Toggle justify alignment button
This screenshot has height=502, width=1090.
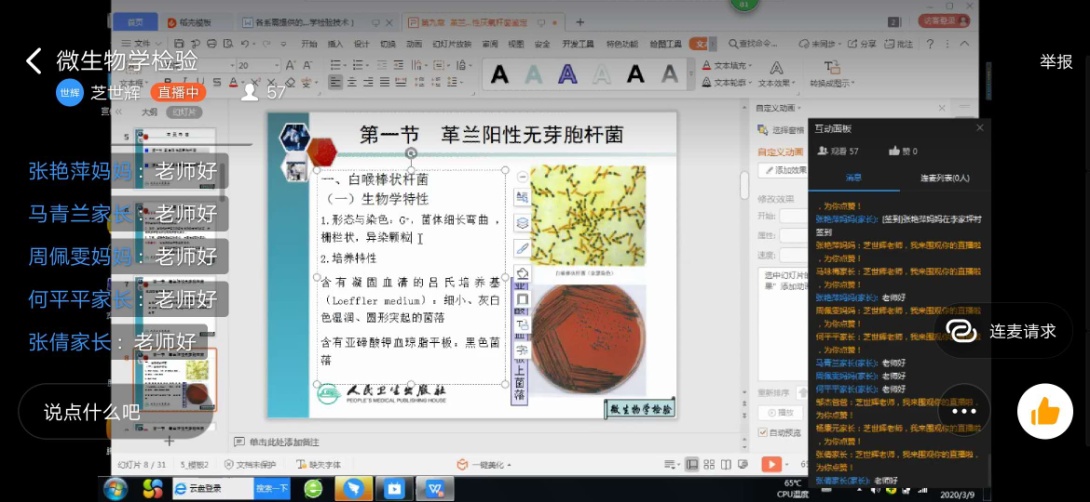click(382, 82)
